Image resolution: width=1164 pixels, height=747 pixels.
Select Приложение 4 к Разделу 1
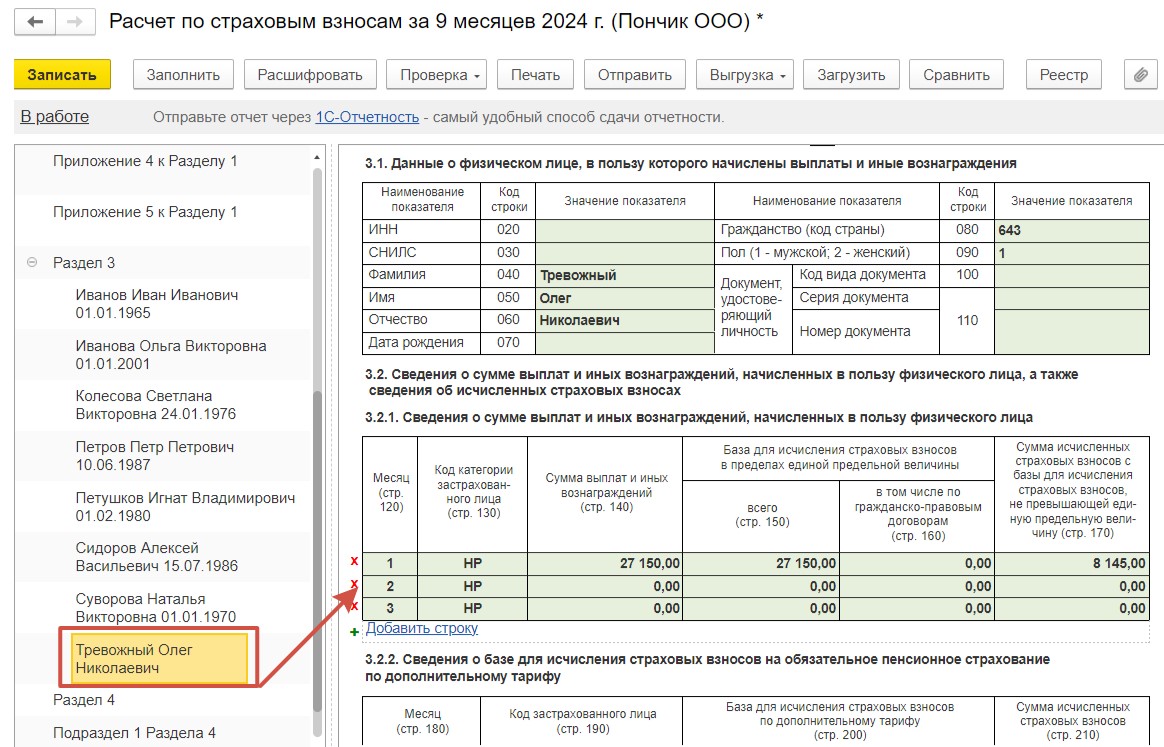click(x=146, y=161)
